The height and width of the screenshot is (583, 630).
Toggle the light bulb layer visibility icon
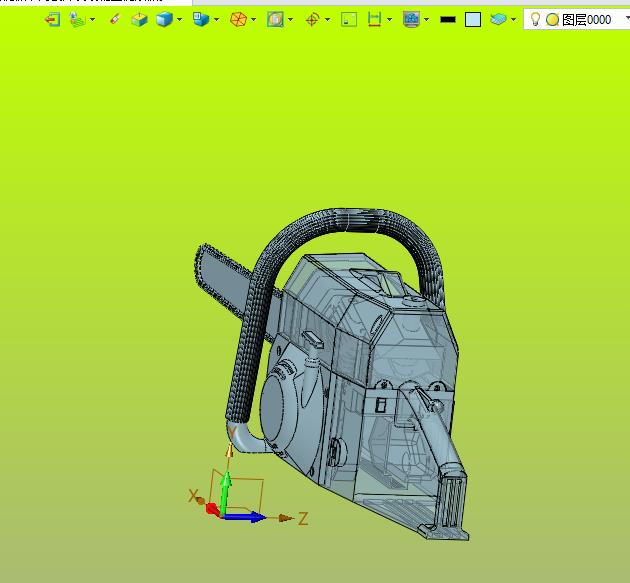(x=535, y=19)
